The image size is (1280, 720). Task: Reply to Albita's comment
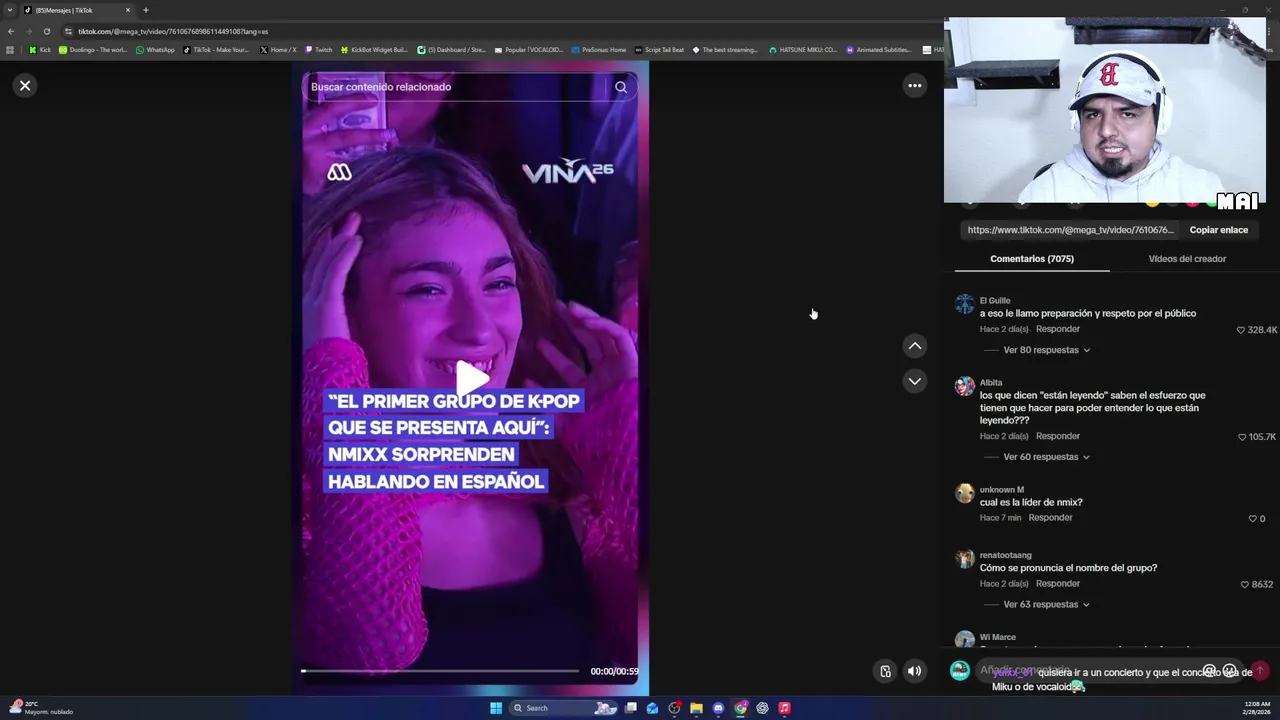(1058, 436)
